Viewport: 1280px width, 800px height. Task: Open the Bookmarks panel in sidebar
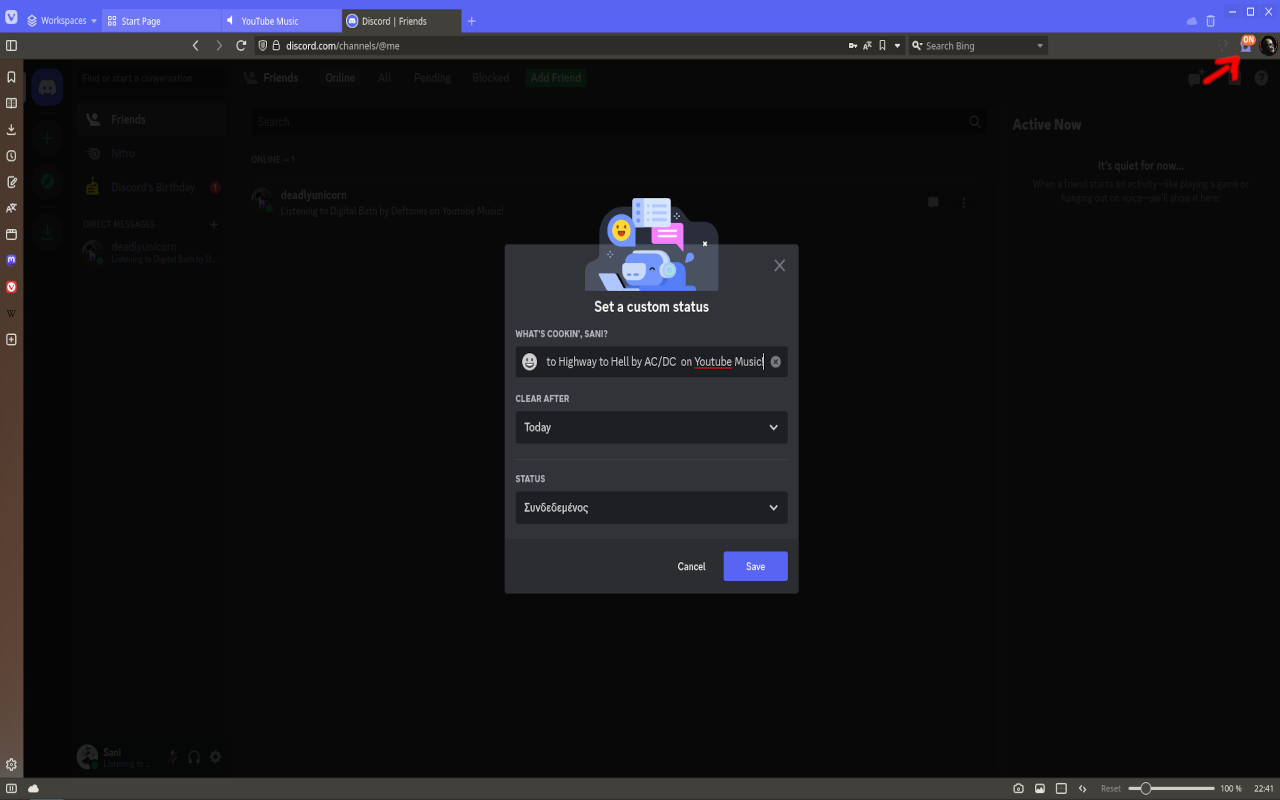pos(11,77)
